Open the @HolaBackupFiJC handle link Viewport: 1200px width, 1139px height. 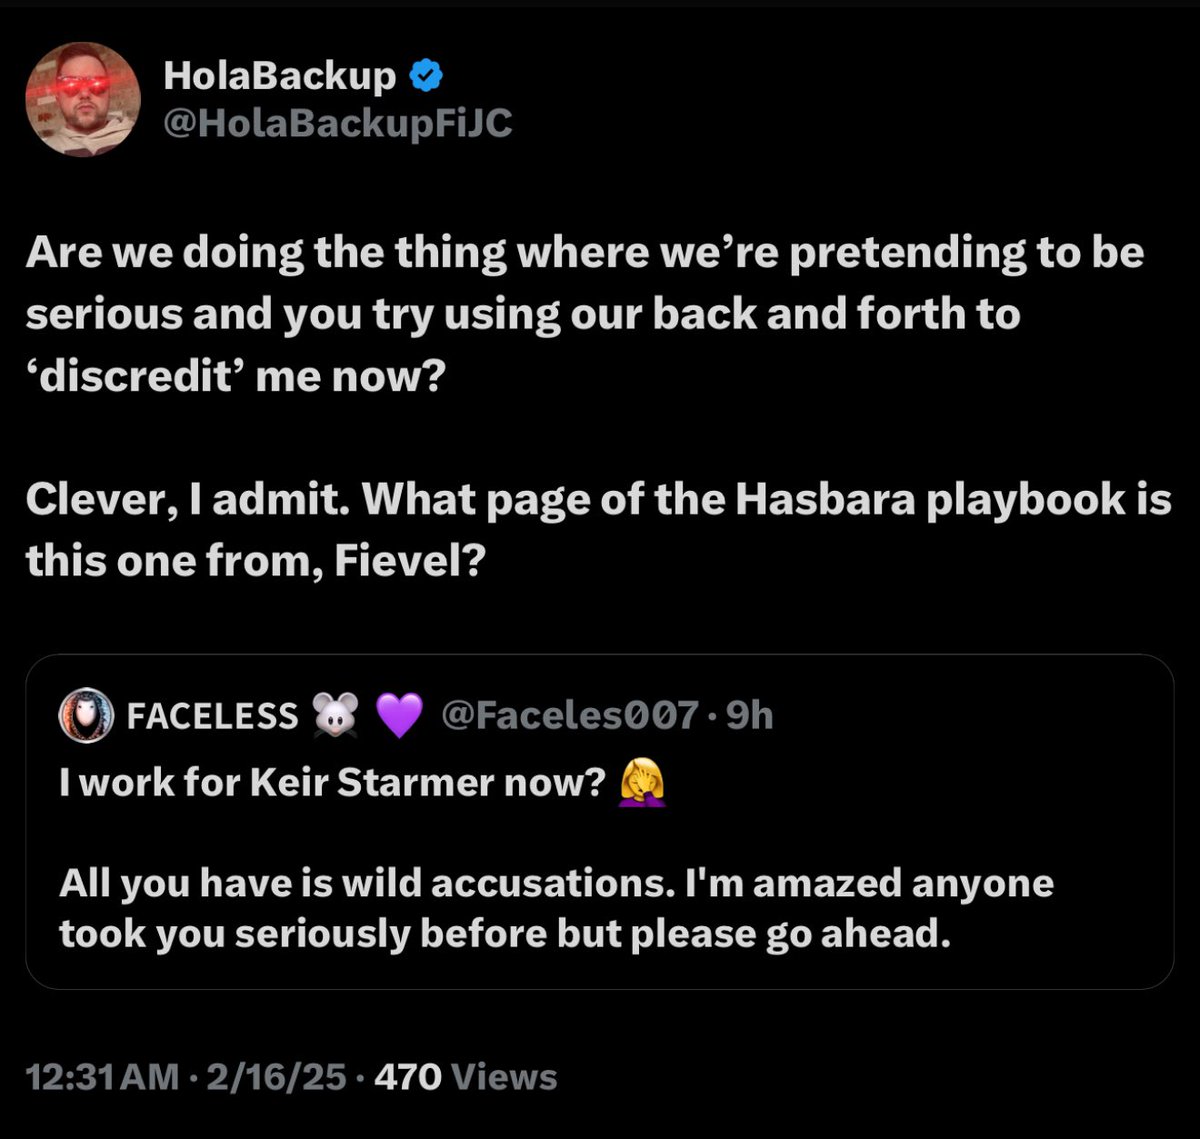click(x=336, y=123)
